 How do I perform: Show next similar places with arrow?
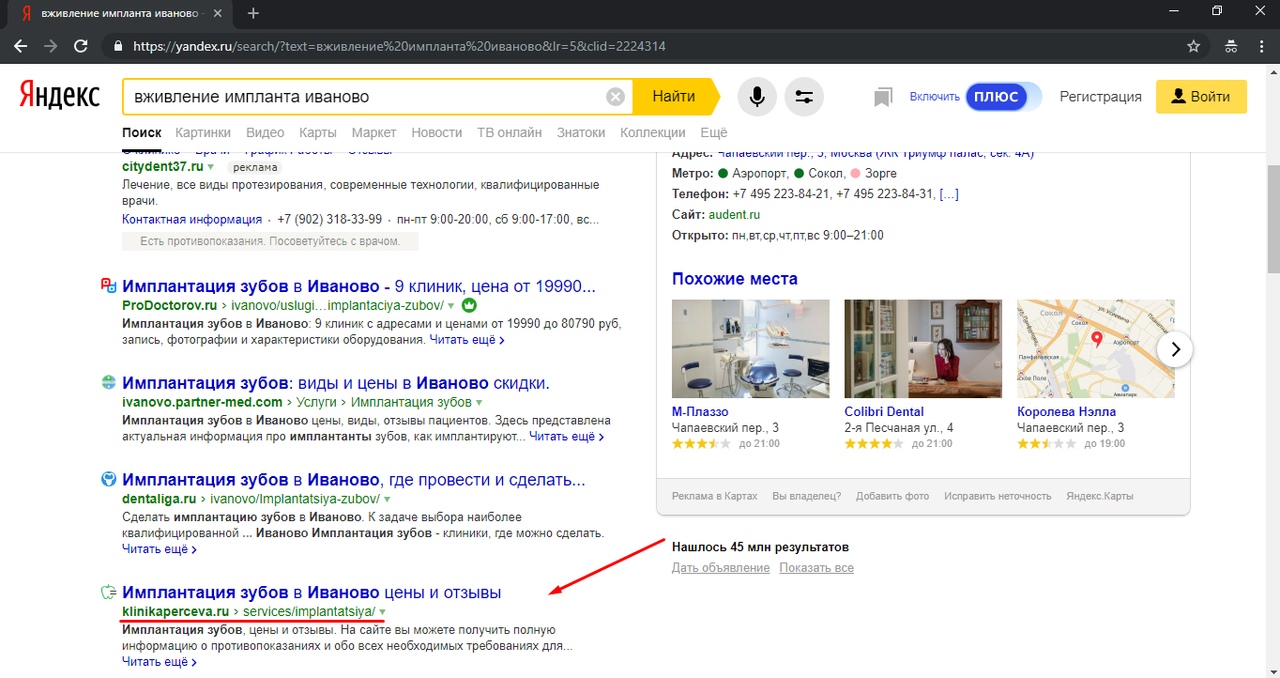[x=1175, y=349]
